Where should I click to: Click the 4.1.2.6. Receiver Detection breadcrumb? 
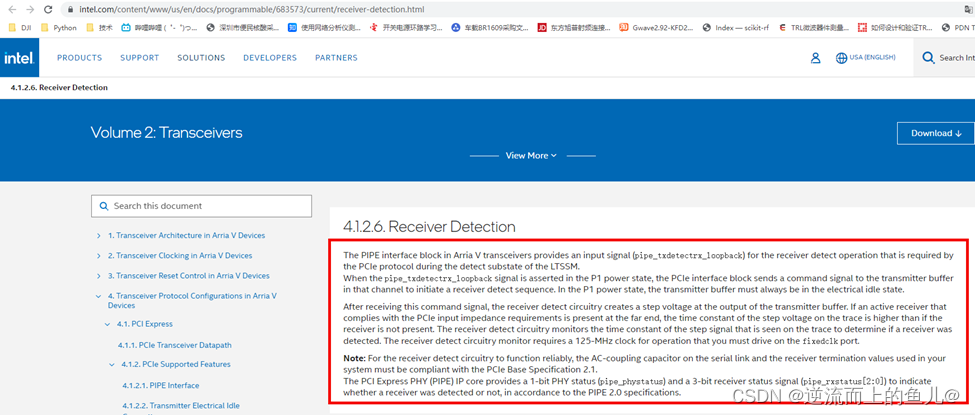coord(59,88)
